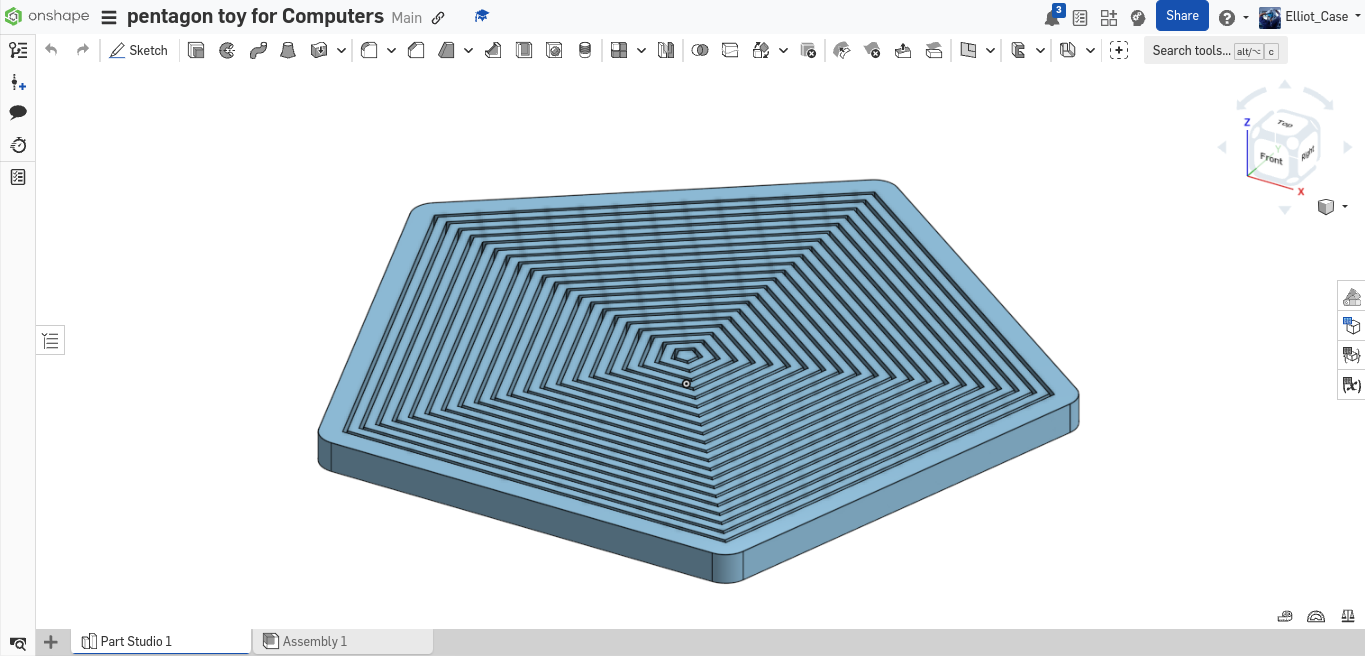This screenshot has height=656, width=1365.
Task: Select the Frame tool
Action: tap(1018, 50)
